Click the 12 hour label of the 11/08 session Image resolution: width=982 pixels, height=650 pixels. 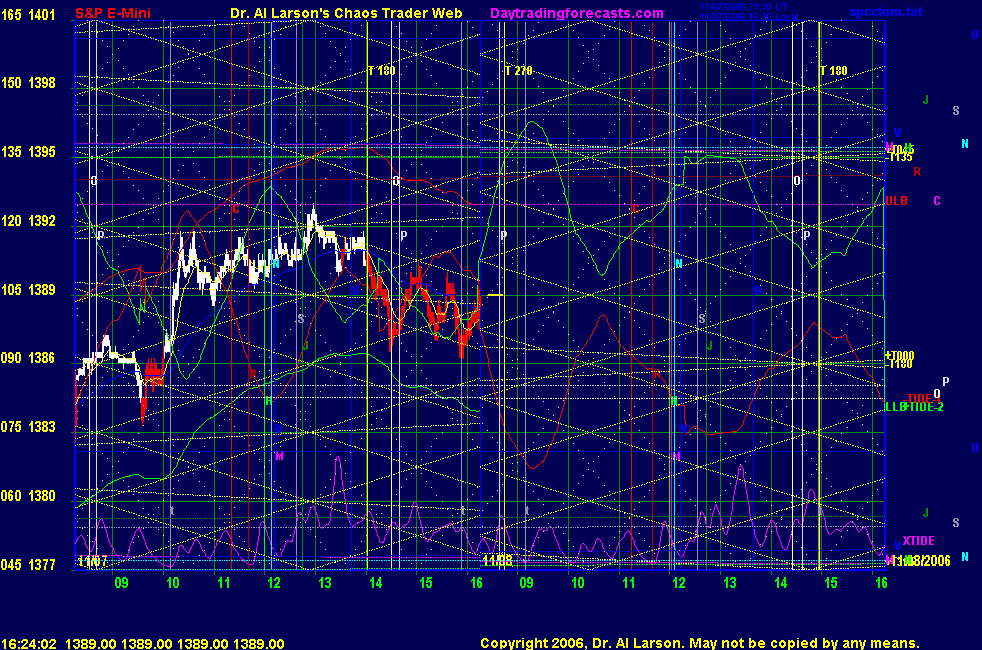coord(679,583)
